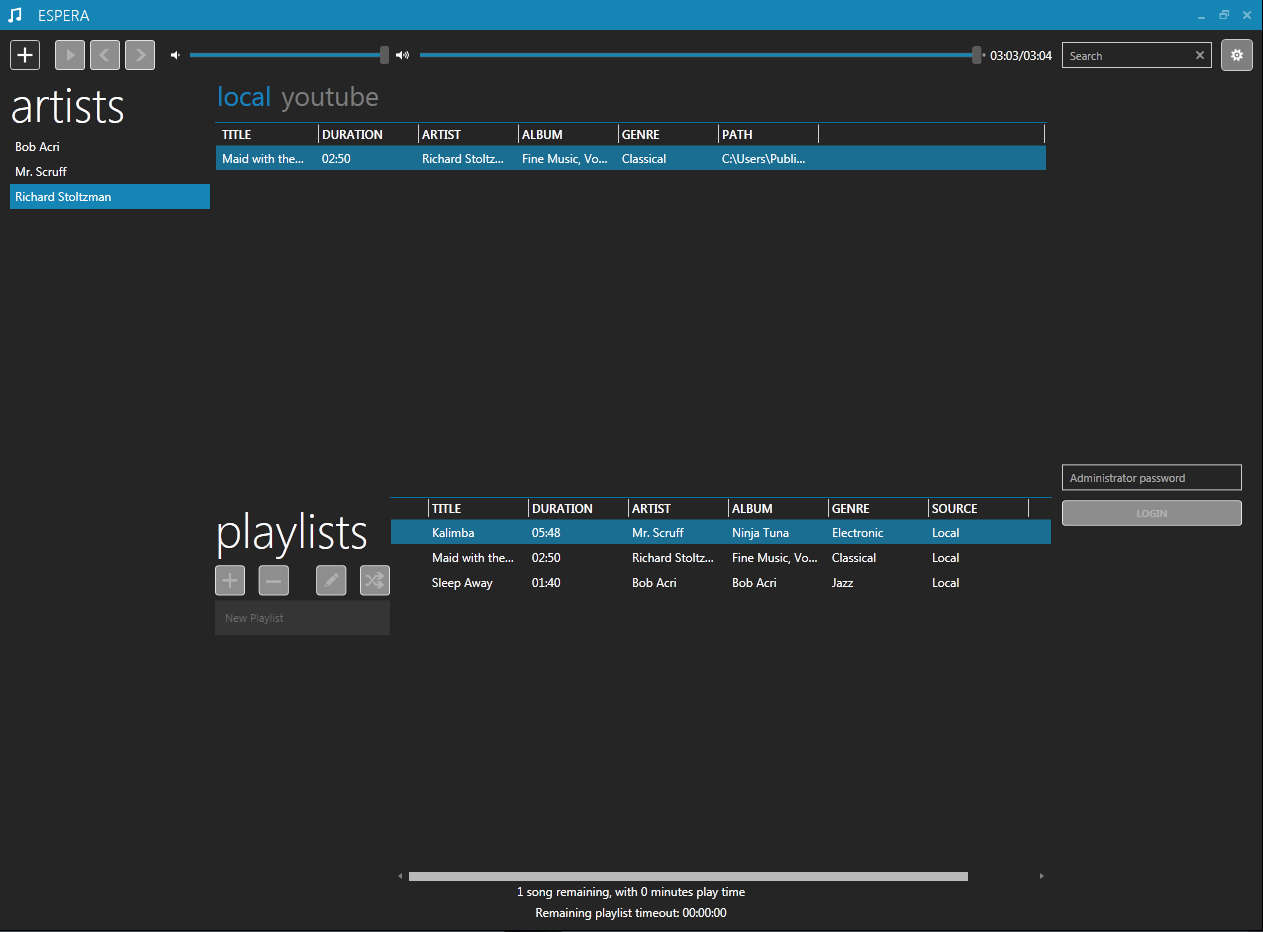Sort the library by DURATION column
The width and height of the screenshot is (1263, 932).
coord(352,134)
